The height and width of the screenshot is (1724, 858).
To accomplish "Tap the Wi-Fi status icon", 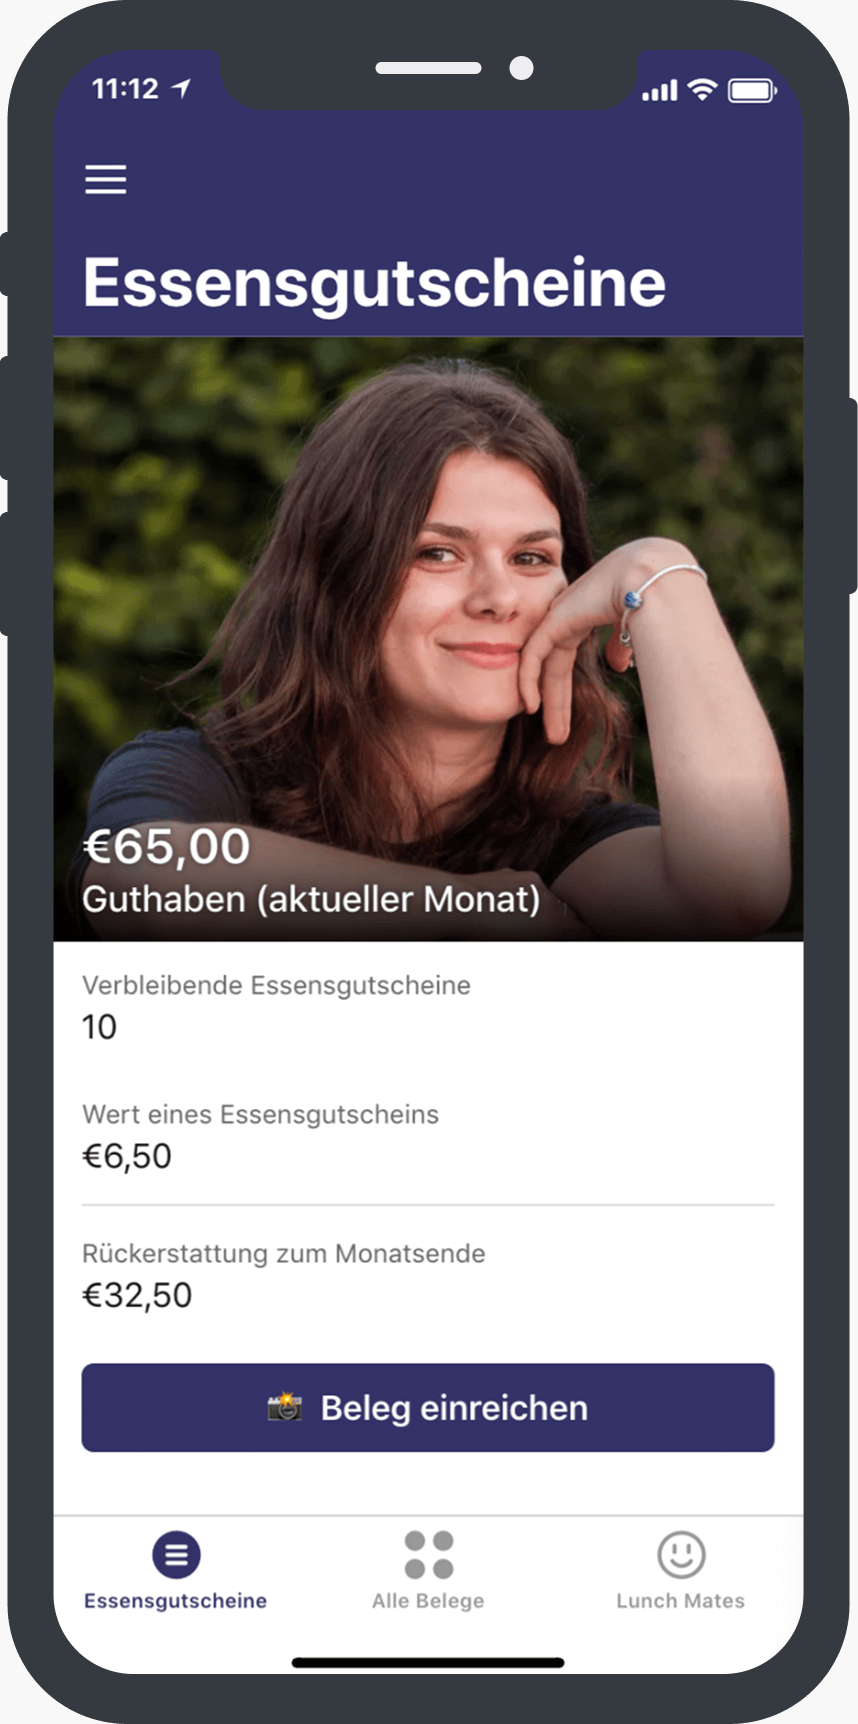I will point(704,90).
